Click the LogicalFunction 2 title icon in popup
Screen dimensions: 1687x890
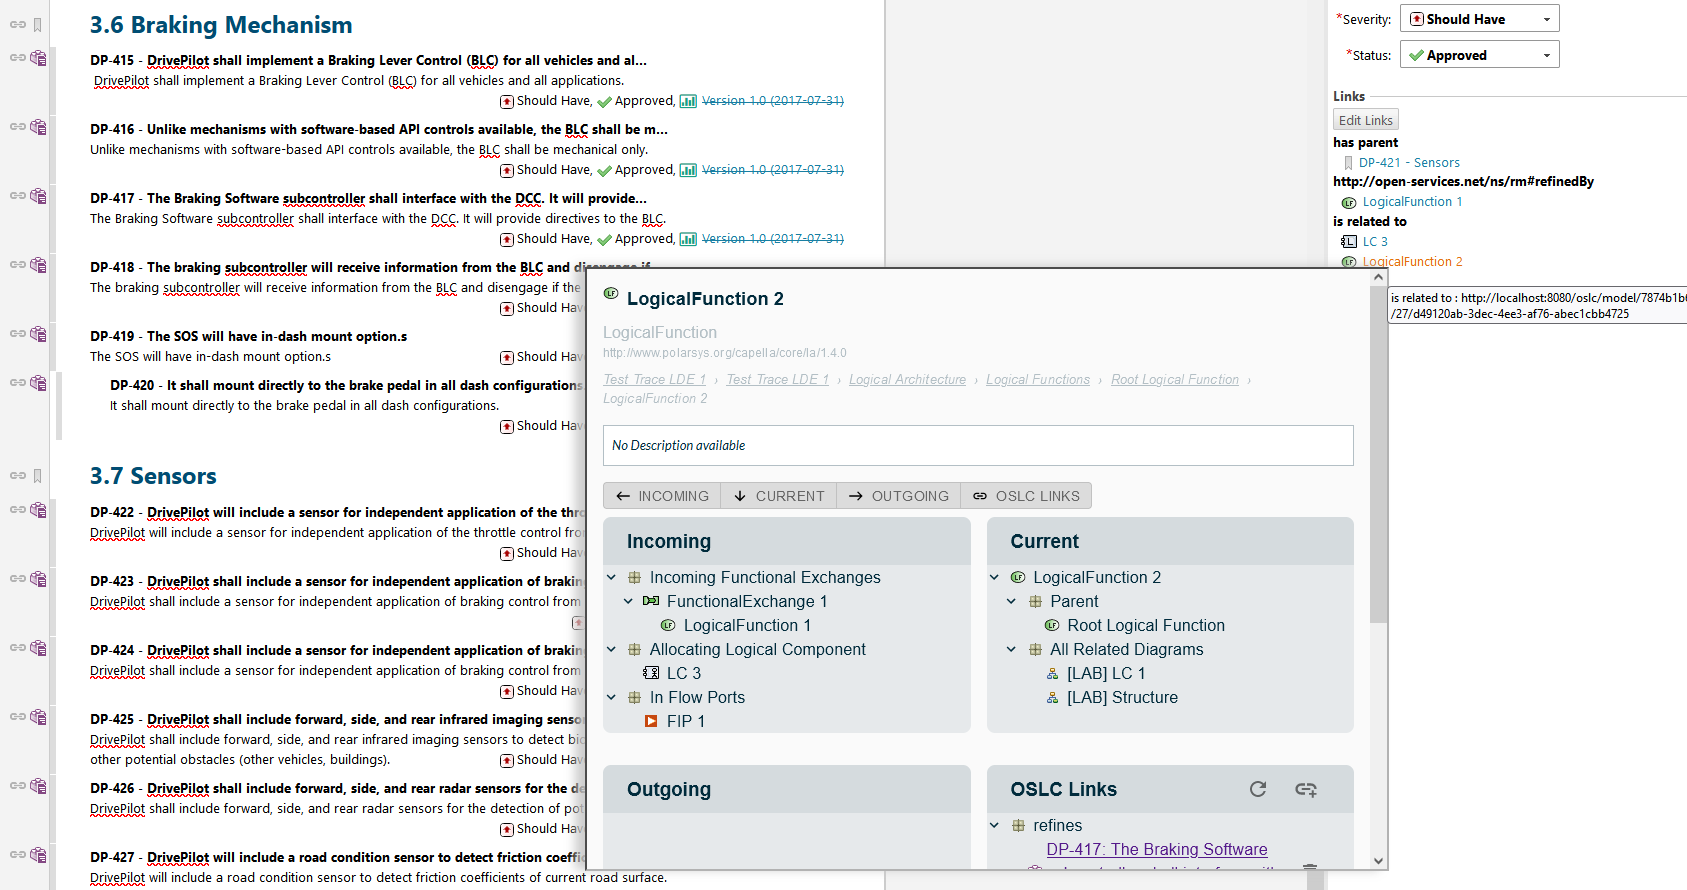pos(611,294)
